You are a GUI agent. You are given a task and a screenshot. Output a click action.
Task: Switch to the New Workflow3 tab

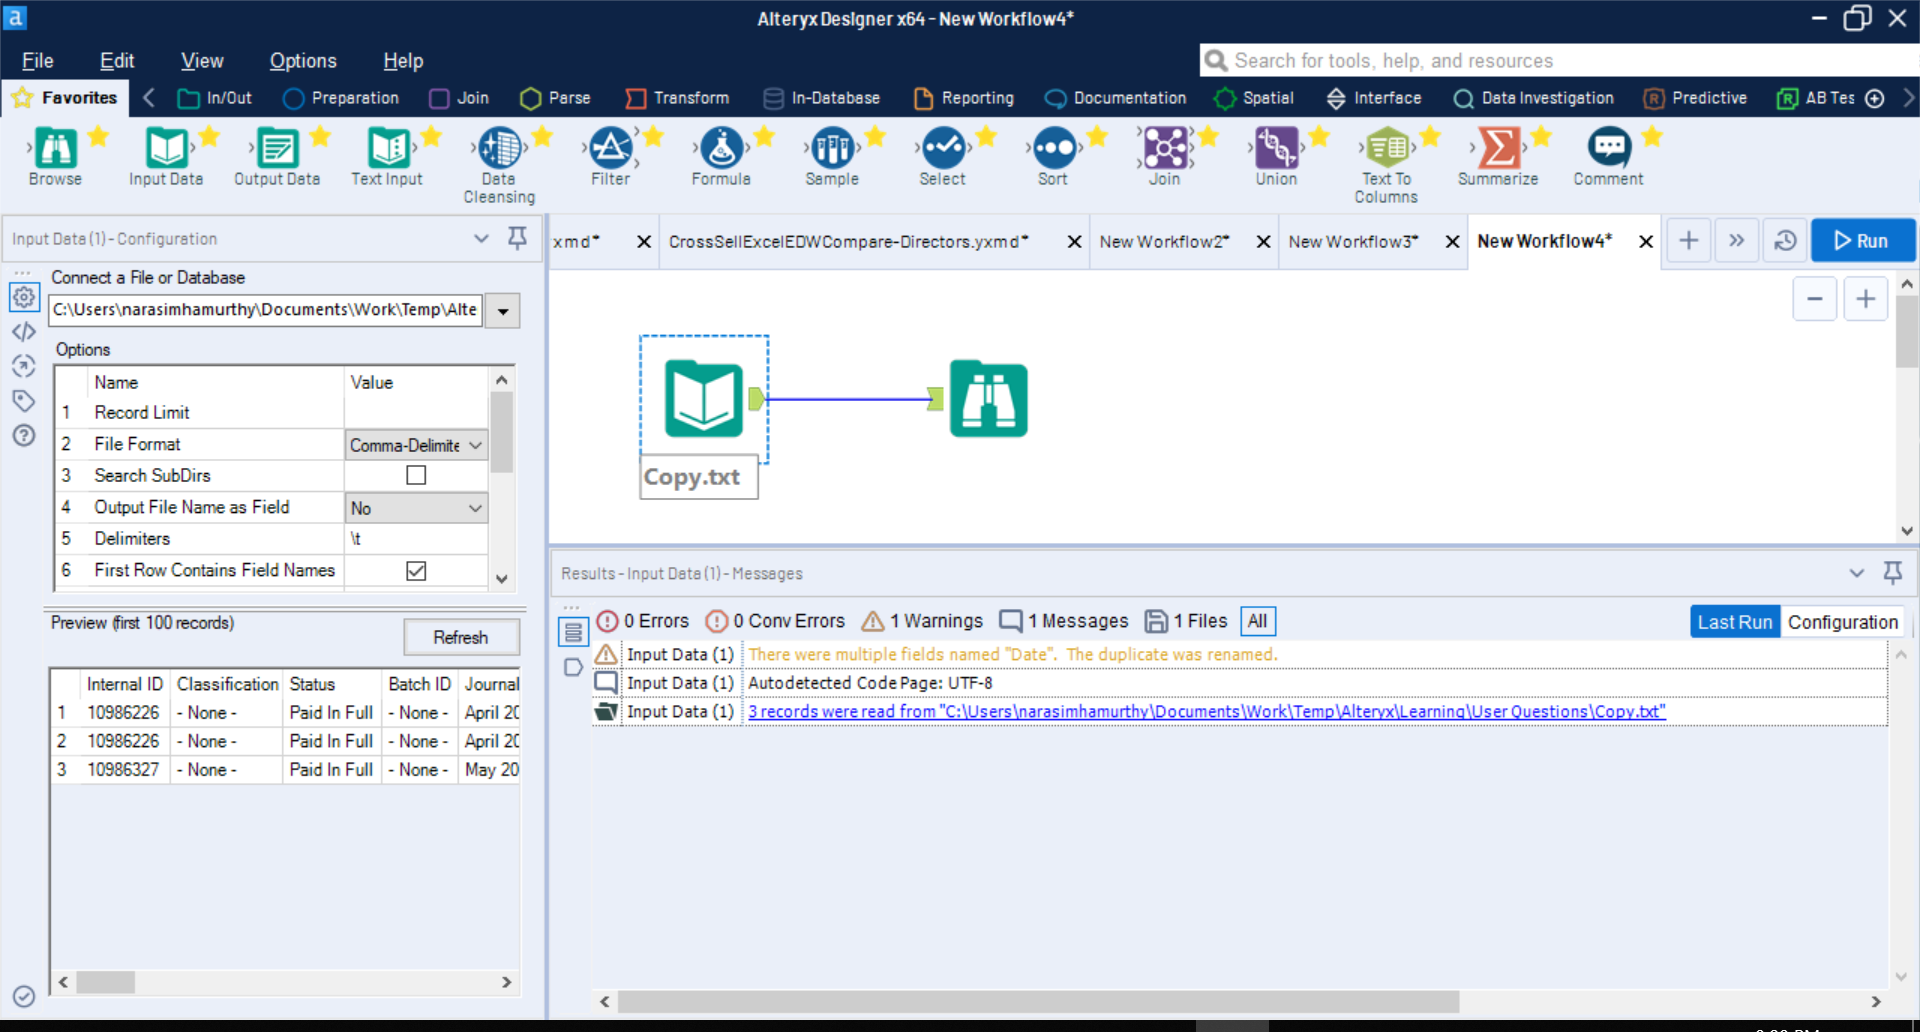tap(1353, 241)
